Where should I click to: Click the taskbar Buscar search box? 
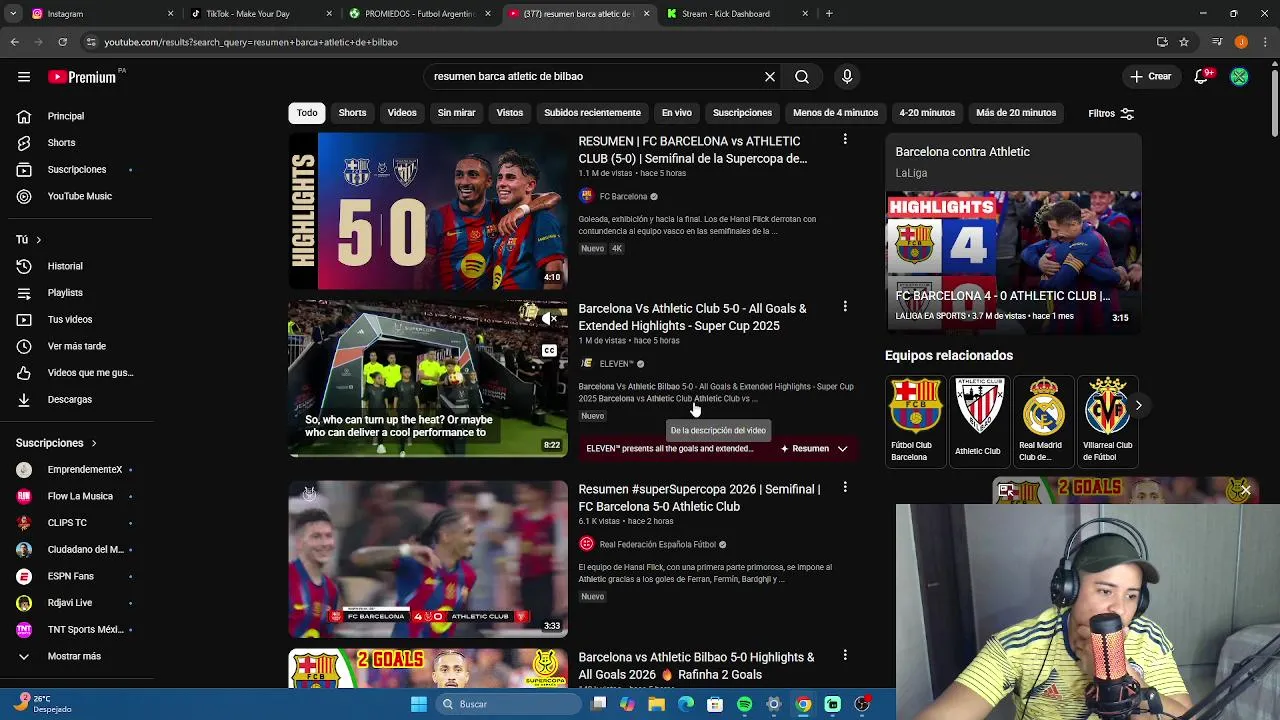point(509,704)
